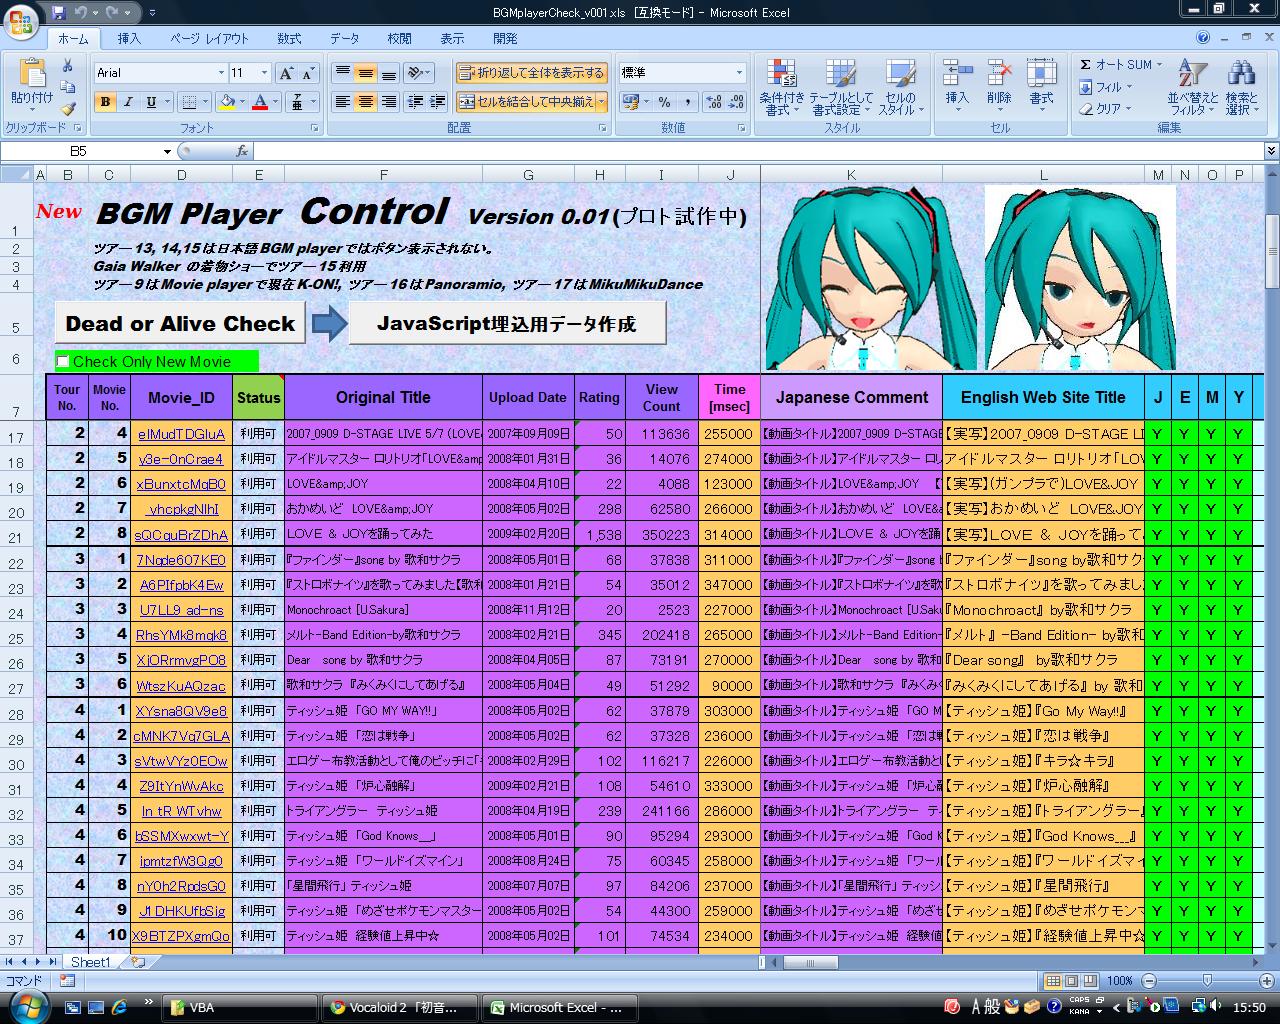Increase the cell indent

click(439, 102)
